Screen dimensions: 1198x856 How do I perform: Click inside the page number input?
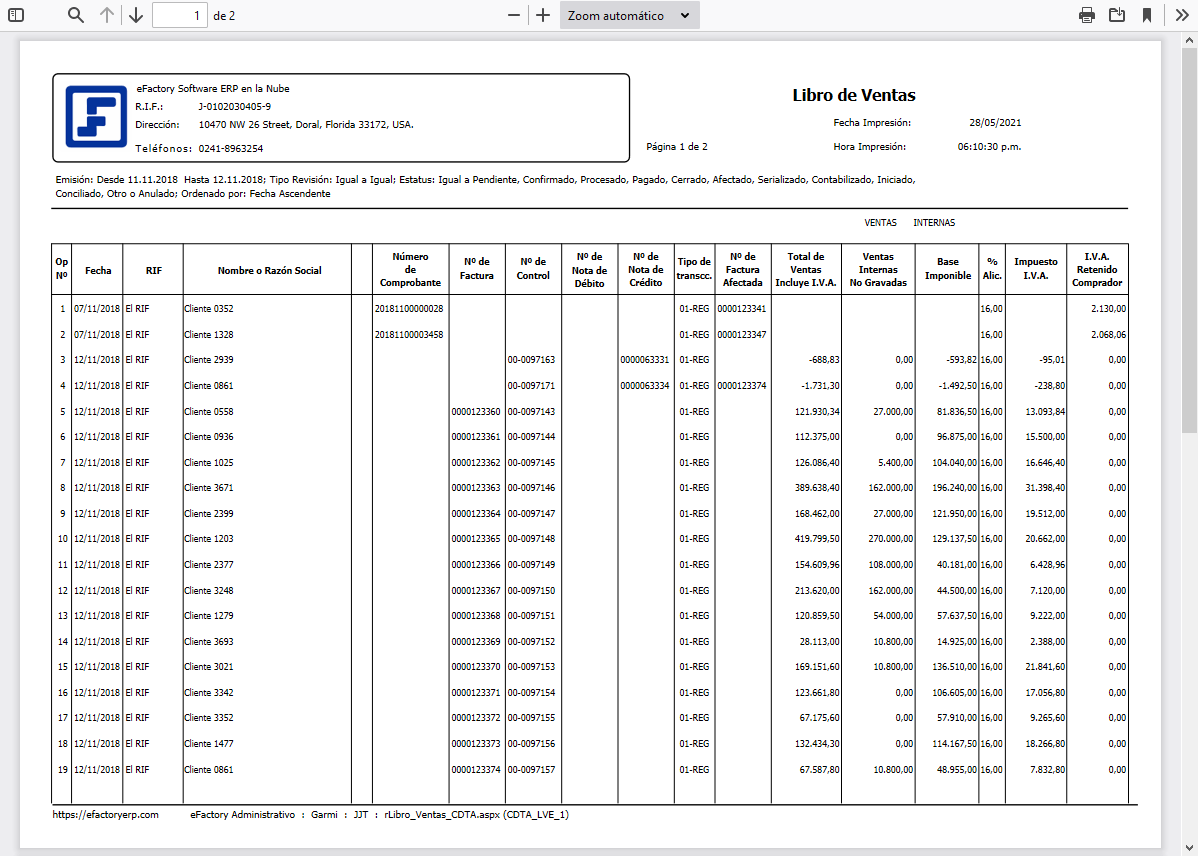point(180,15)
